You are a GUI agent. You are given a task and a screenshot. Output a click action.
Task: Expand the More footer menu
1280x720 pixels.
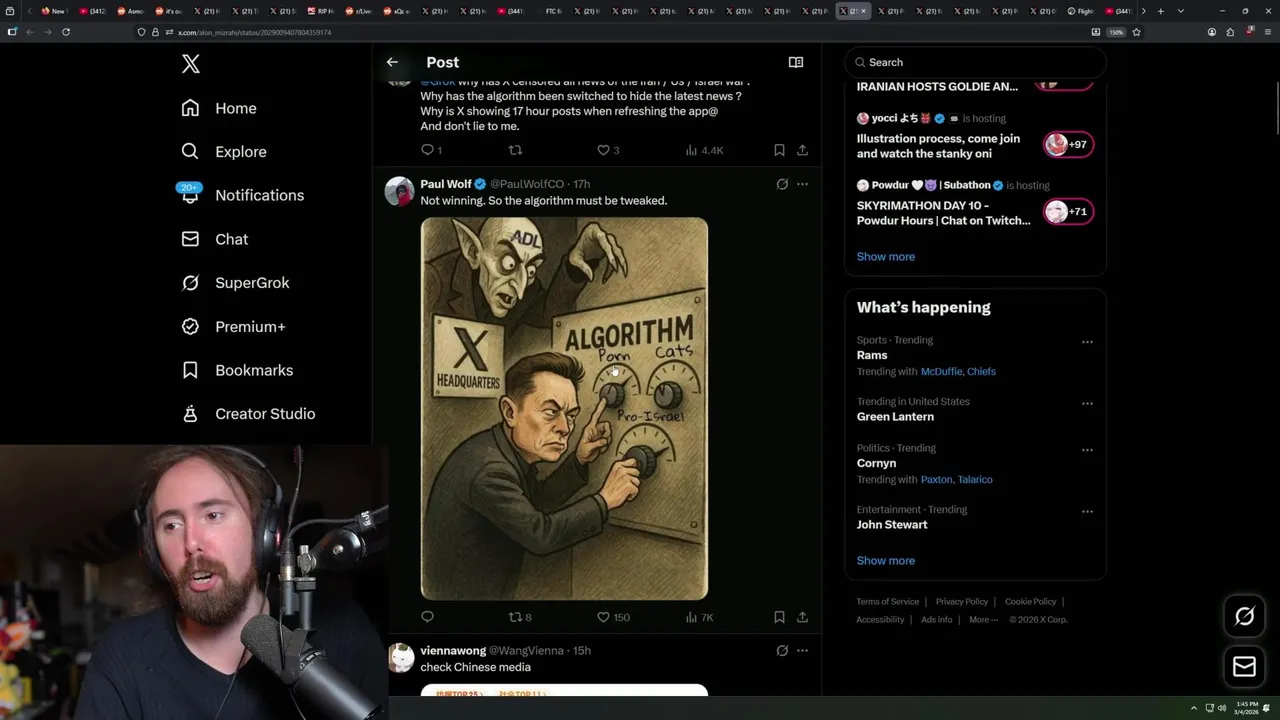[x=983, y=620]
